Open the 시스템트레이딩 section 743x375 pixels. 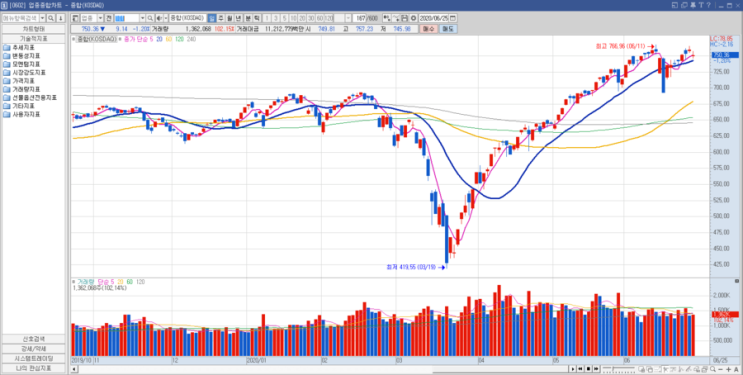click(x=33, y=358)
